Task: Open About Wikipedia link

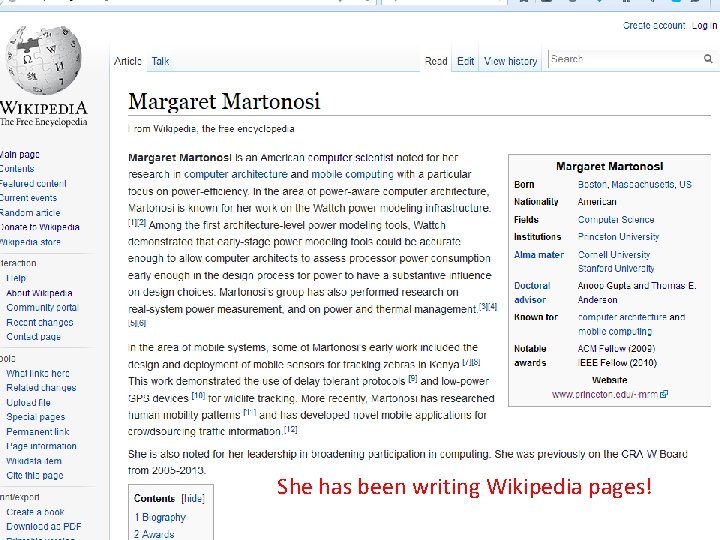Action: click(39, 293)
